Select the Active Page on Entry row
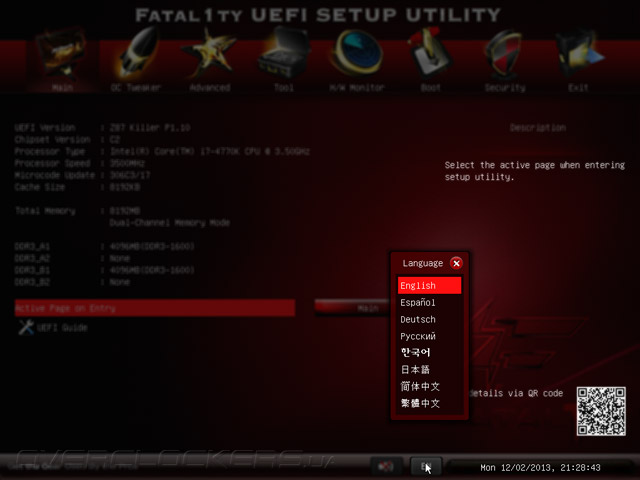 point(155,308)
